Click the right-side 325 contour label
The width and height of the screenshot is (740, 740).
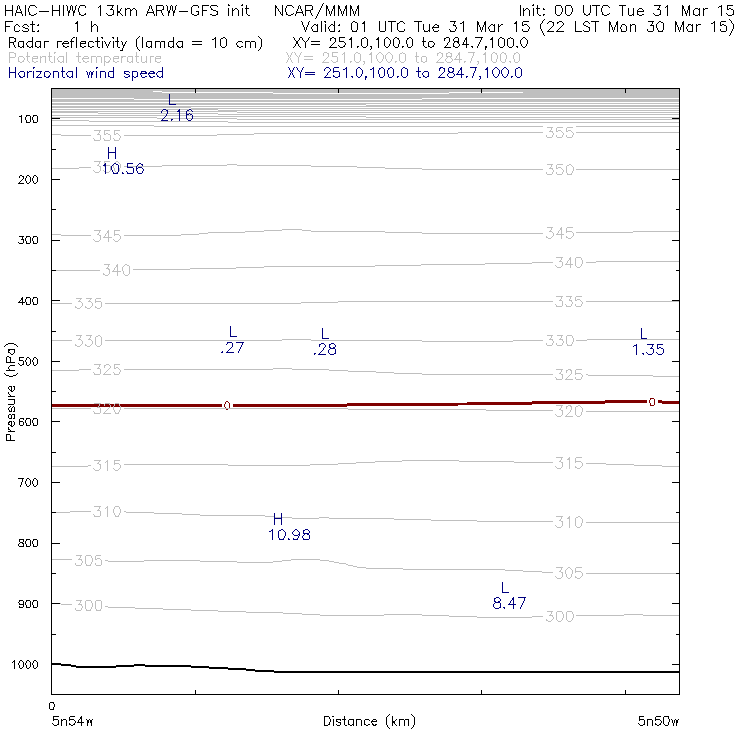click(x=569, y=375)
